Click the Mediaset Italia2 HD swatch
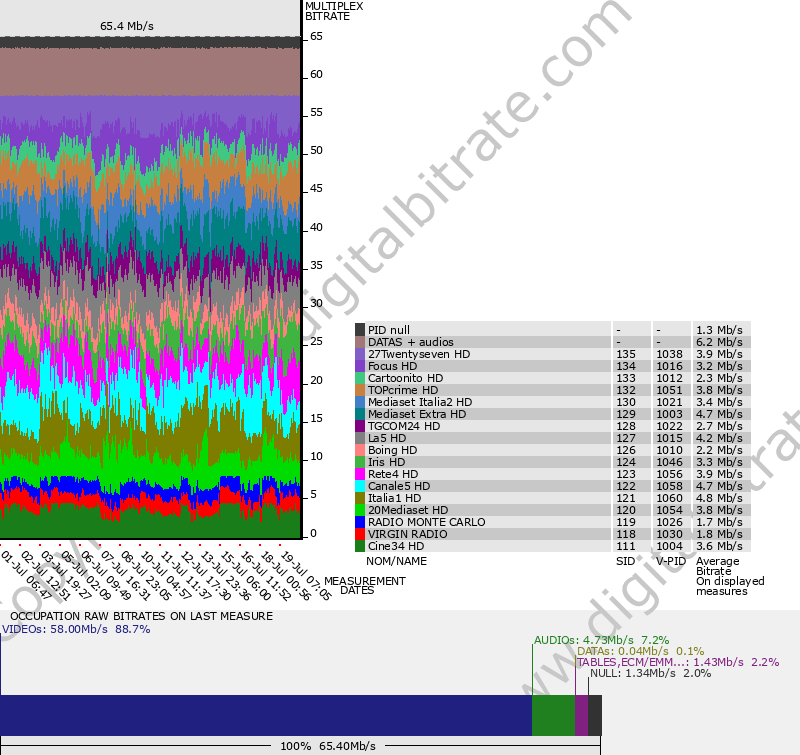This screenshot has width=800, height=755. pos(360,401)
